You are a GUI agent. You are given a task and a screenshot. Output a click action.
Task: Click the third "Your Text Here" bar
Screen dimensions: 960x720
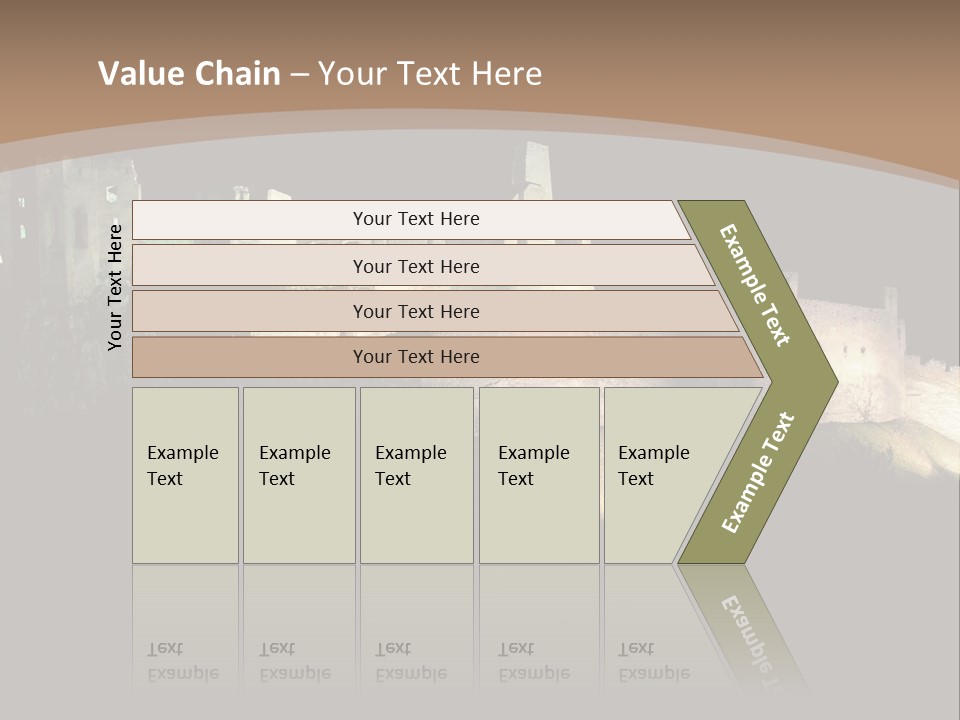pos(415,311)
